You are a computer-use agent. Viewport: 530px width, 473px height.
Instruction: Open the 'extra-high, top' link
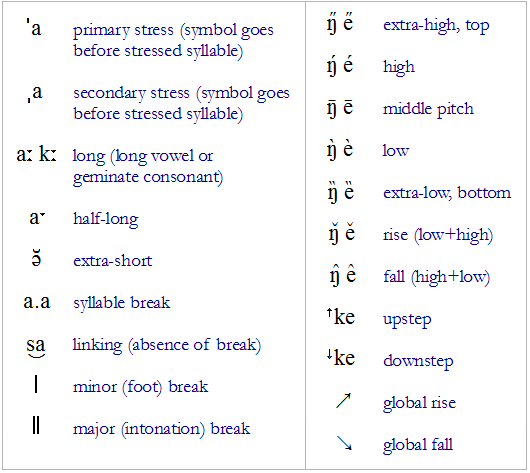tap(436, 25)
